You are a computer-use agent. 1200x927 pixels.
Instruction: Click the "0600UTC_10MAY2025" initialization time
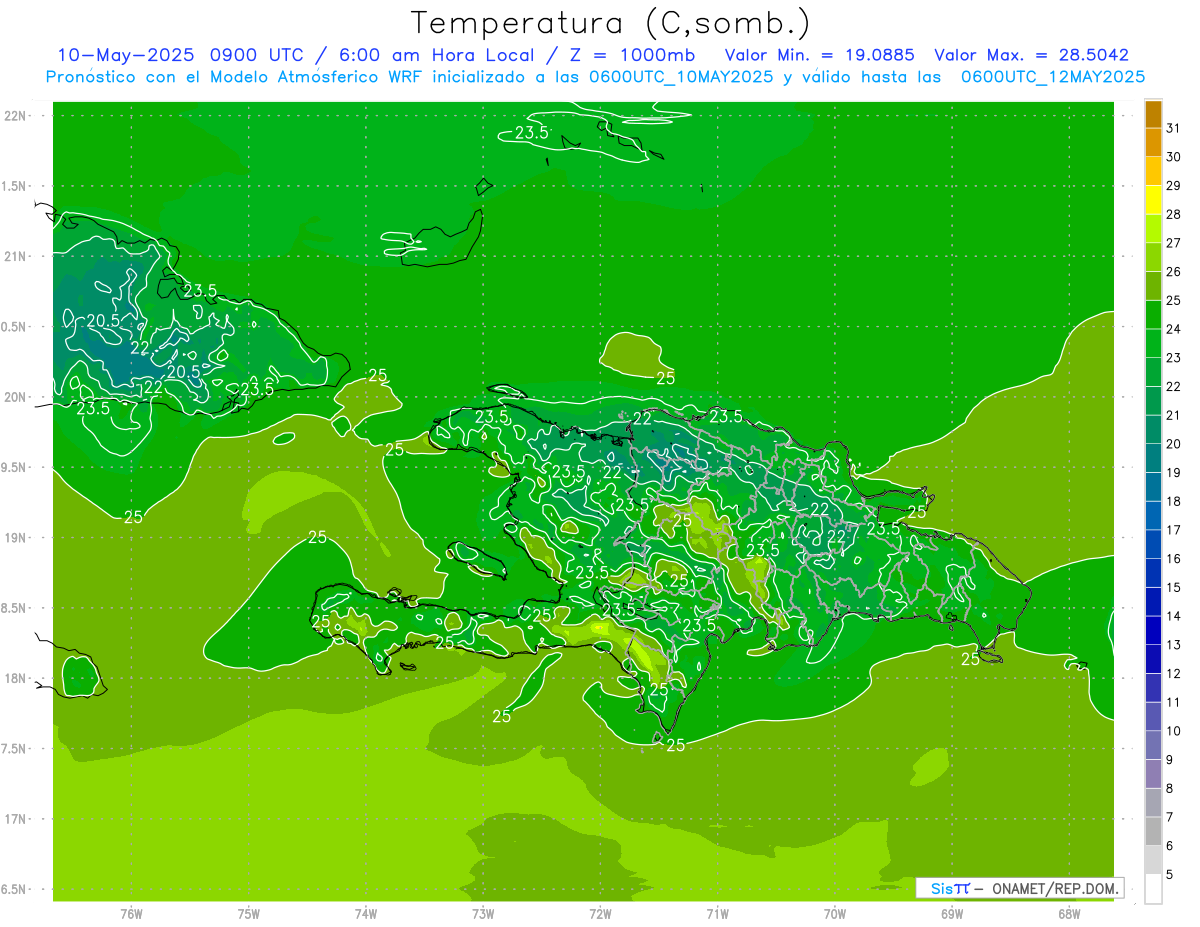coord(681,77)
